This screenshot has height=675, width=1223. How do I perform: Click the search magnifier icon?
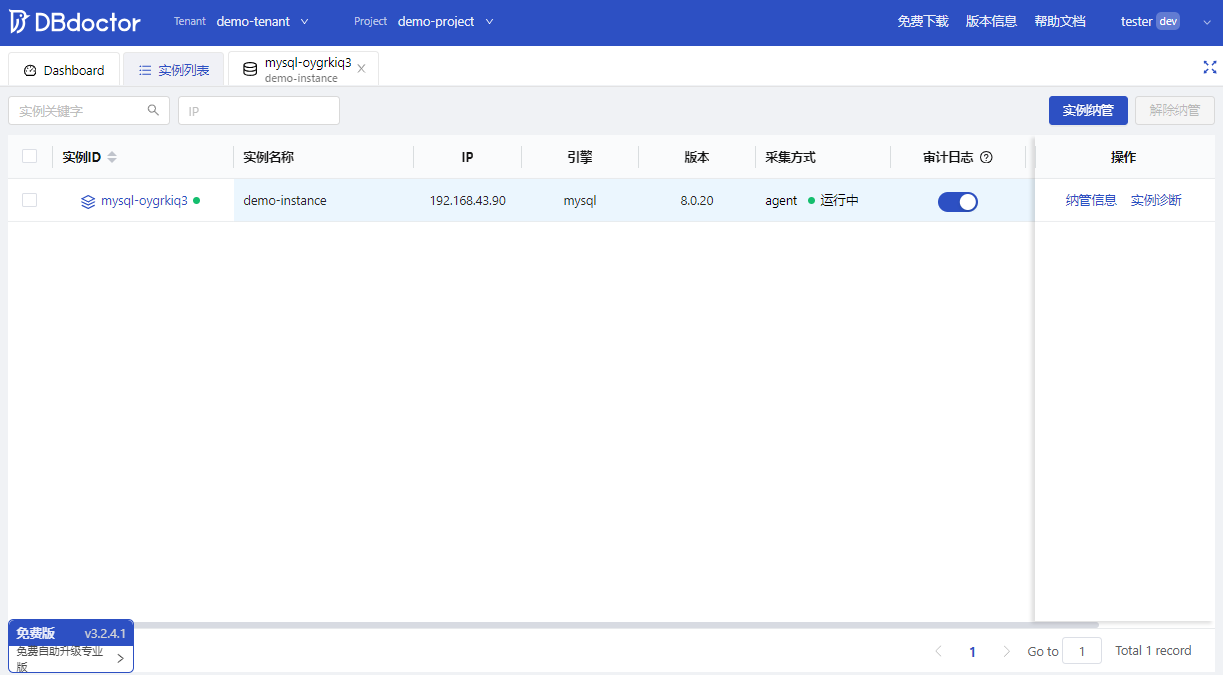(x=153, y=110)
